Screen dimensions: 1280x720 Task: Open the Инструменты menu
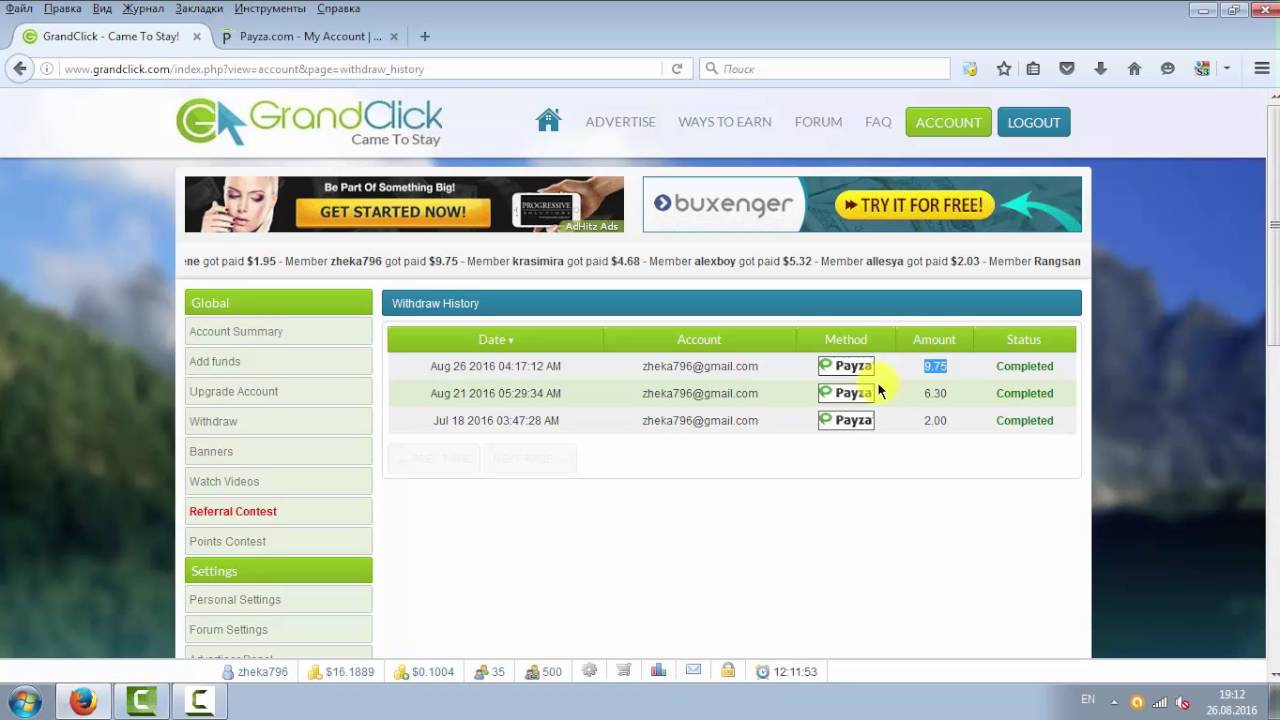(x=270, y=8)
